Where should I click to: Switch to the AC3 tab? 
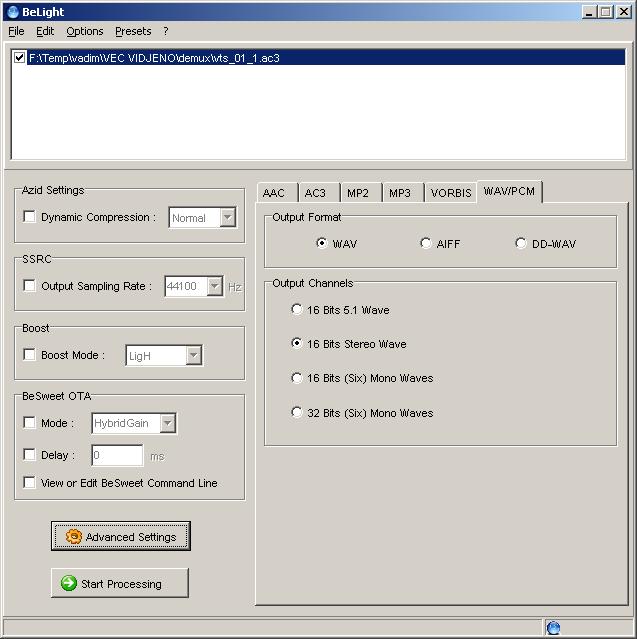pyautogui.click(x=319, y=193)
